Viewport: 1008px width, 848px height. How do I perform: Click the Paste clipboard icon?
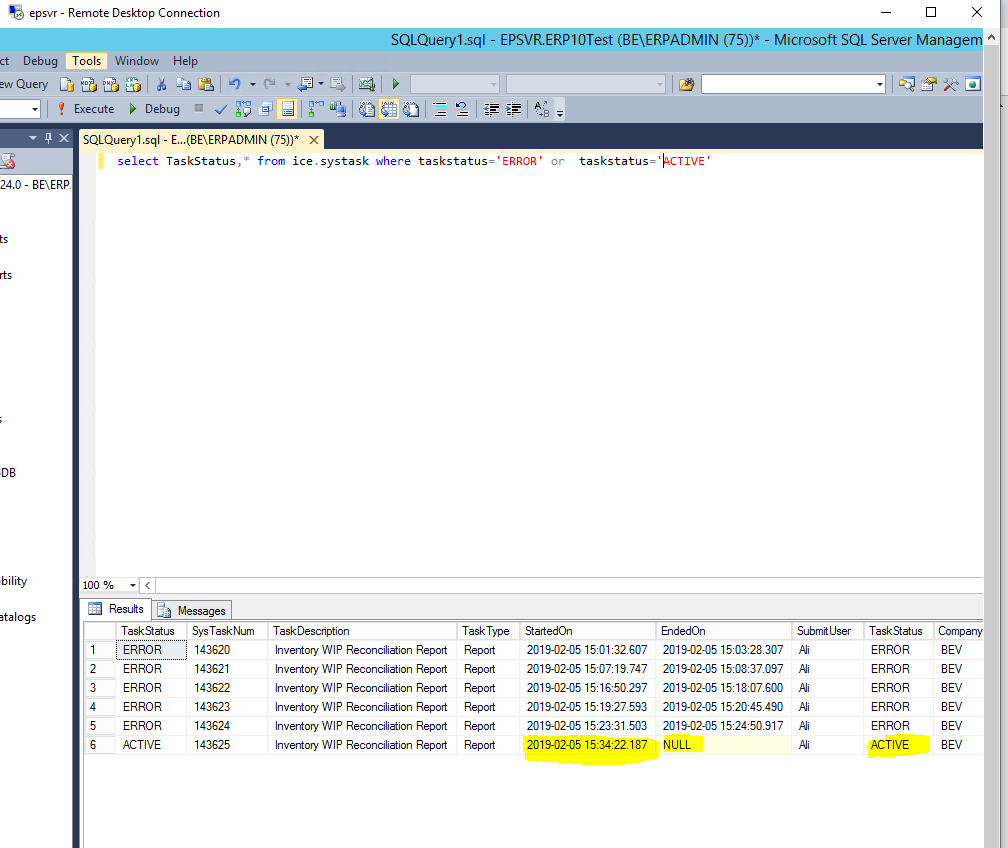click(x=206, y=84)
